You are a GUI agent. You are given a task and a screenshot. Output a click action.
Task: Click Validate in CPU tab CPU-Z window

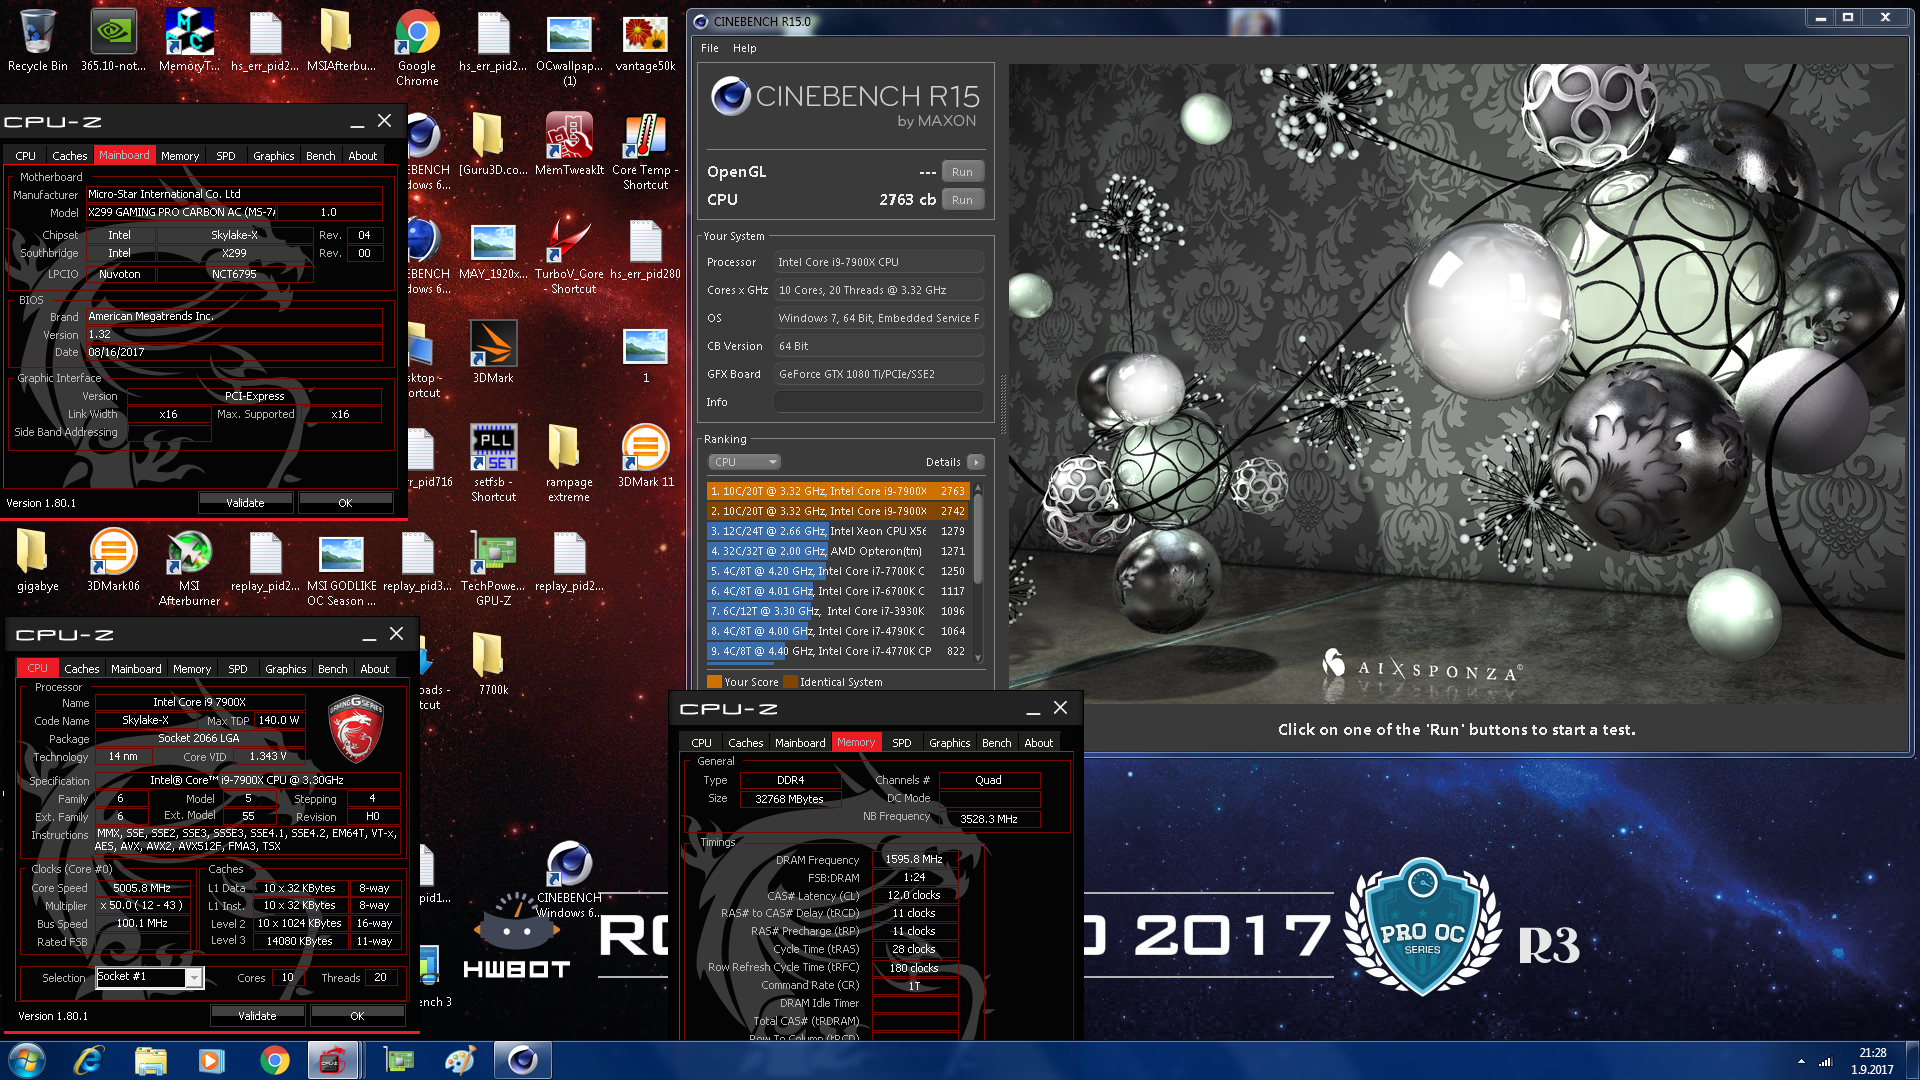pyautogui.click(x=257, y=1016)
